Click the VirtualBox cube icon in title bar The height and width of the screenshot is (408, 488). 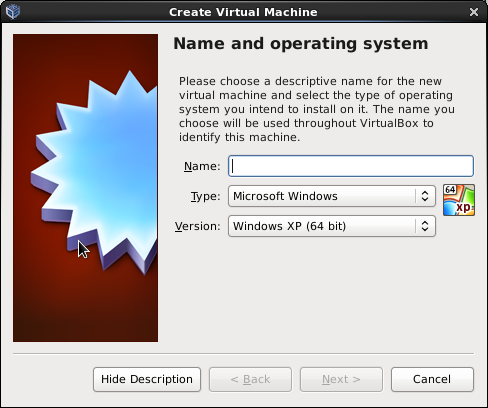pyautogui.click(x=13, y=12)
